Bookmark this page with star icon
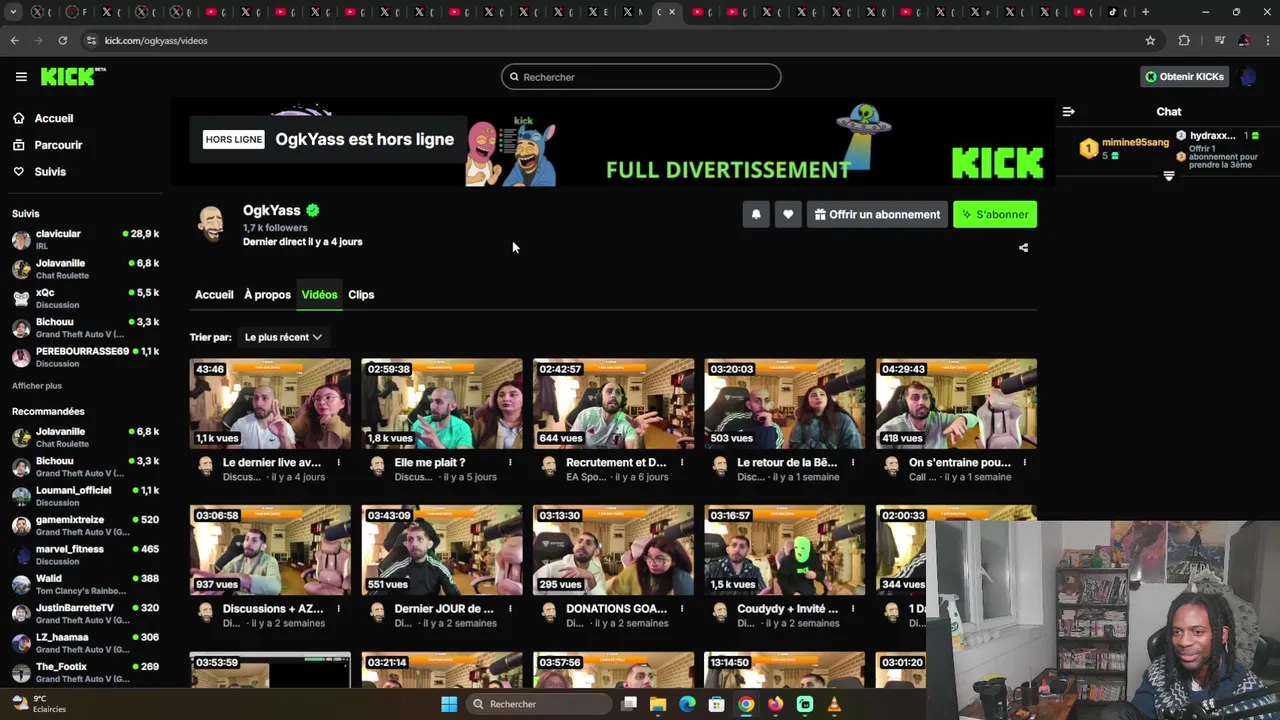1280x720 pixels. (x=1150, y=40)
